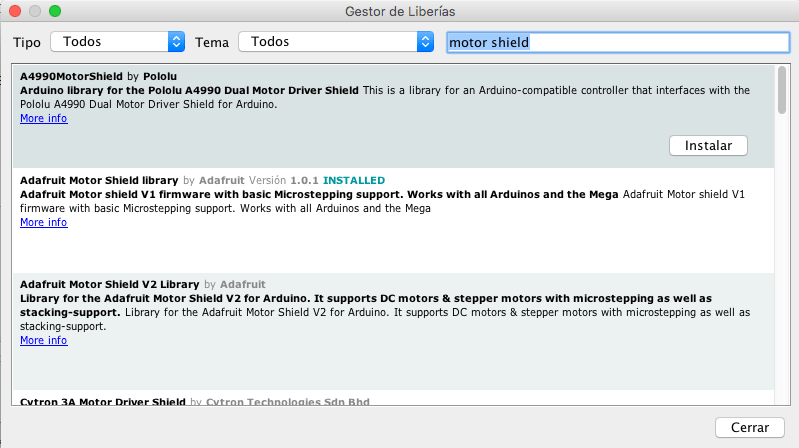Select the A4990MotorShield by Pololu entry
This screenshot has width=799, height=448.
coord(393,117)
